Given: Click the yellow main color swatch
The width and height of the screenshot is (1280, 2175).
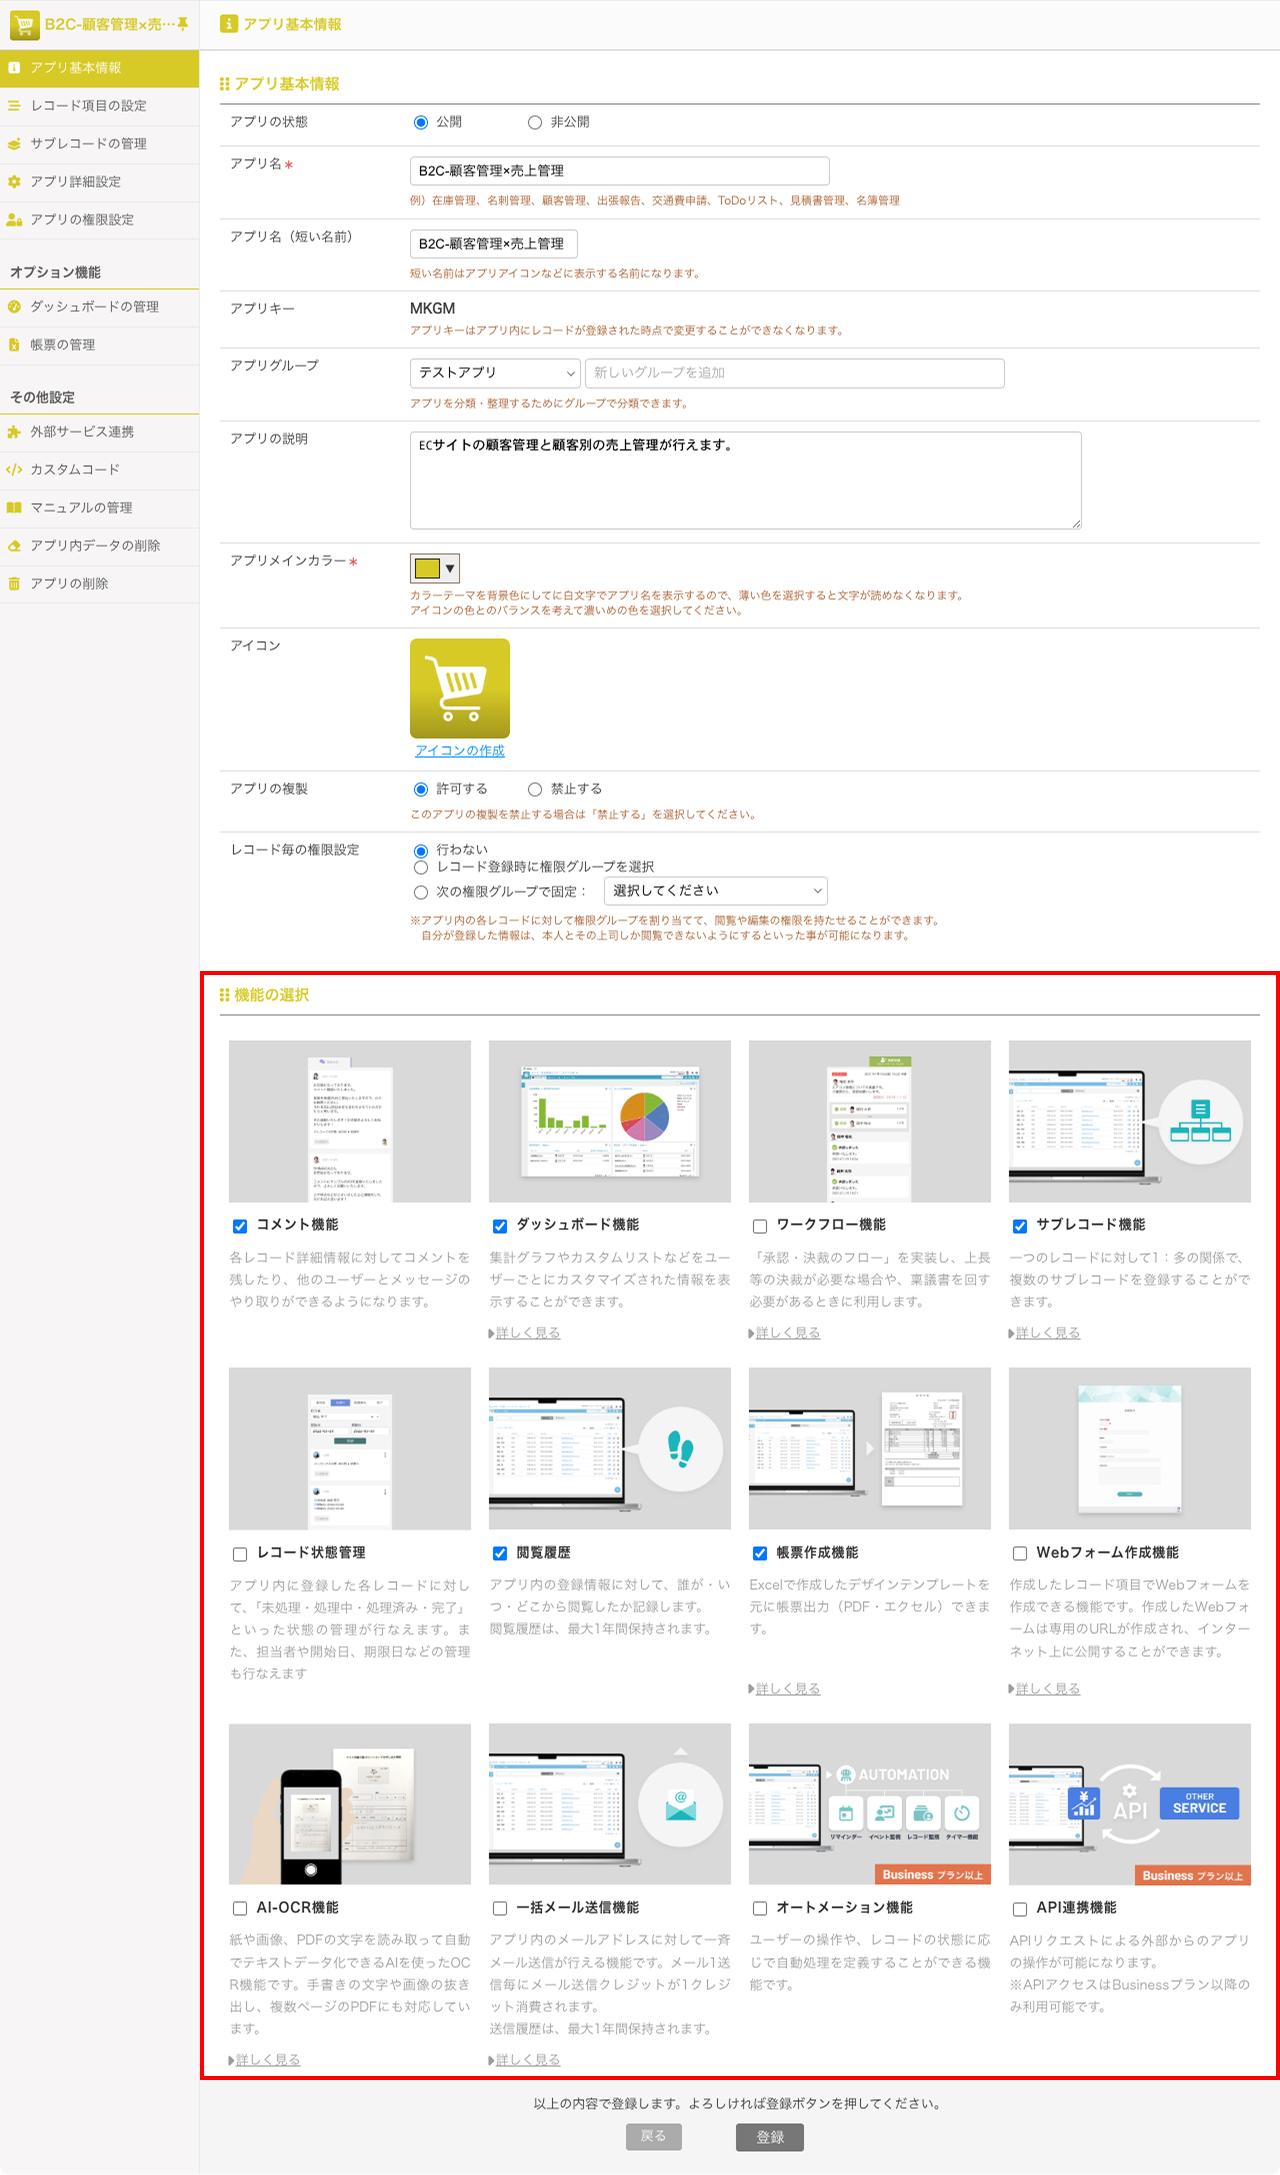Looking at the screenshot, I should 427,568.
